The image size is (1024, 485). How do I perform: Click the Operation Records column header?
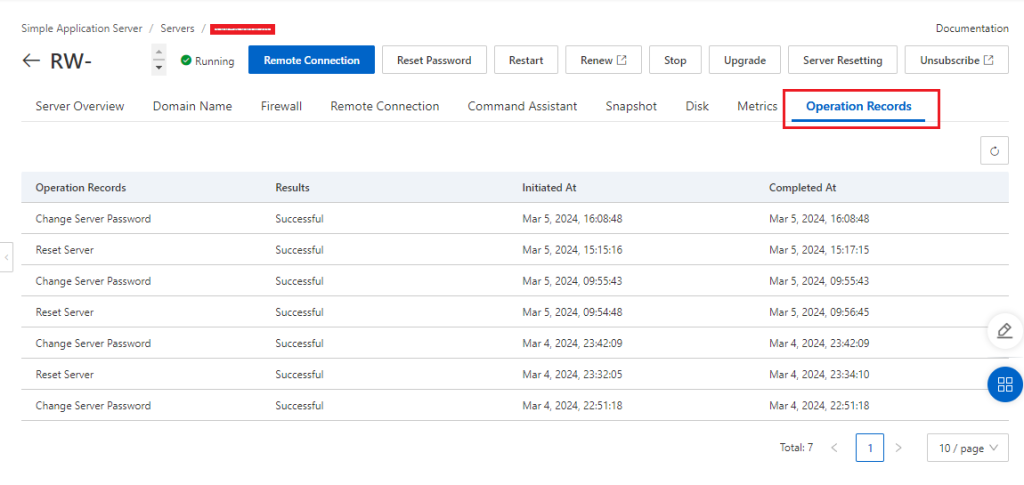(x=81, y=188)
